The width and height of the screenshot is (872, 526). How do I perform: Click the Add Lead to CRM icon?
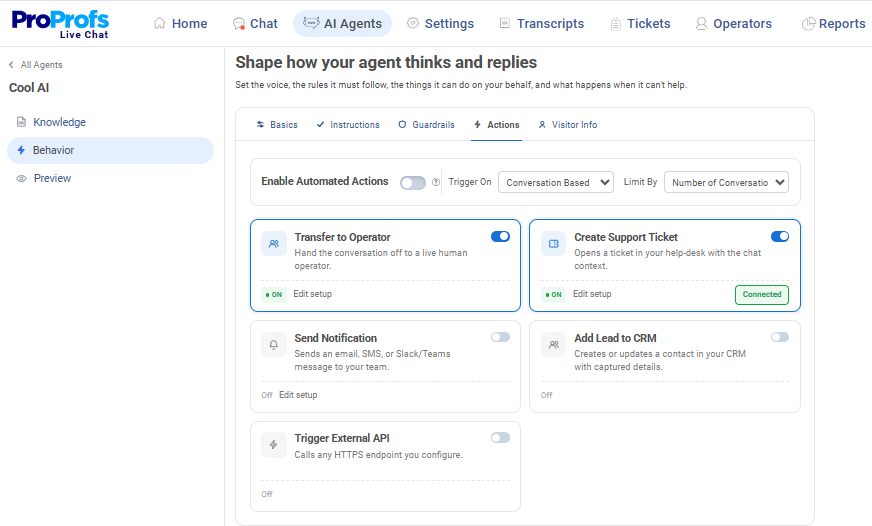coord(553,345)
